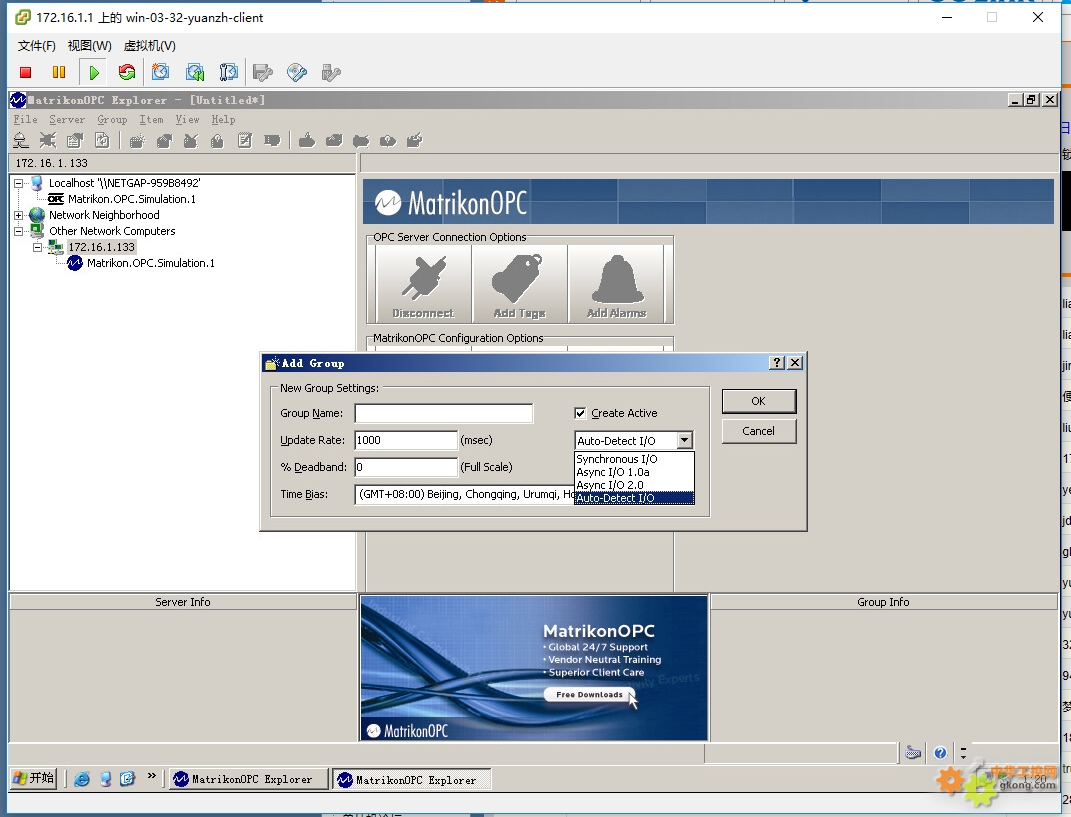This screenshot has width=1071, height=817.
Task: Click the USB device settings icon
Action: point(331,72)
